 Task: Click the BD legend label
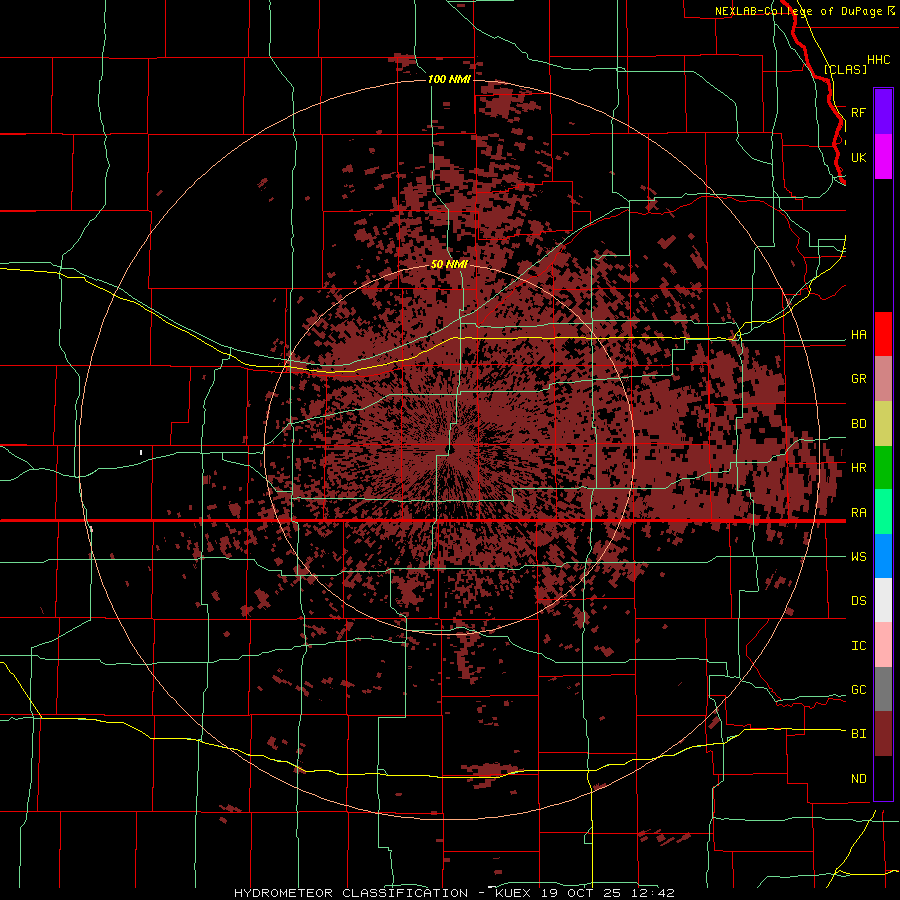tap(858, 424)
